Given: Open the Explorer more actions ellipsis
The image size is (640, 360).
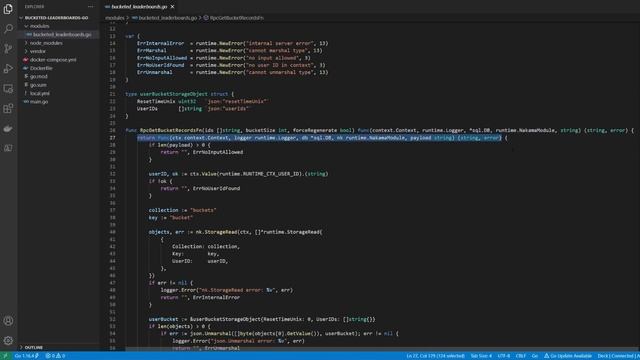Looking at the screenshot, I should [x=91, y=7].
